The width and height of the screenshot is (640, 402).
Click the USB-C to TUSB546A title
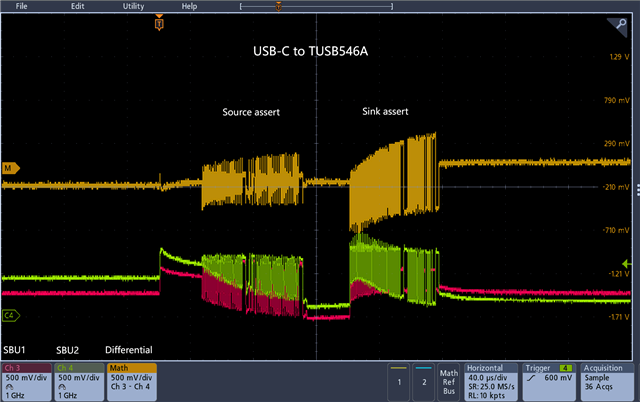click(x=310, y=51)
